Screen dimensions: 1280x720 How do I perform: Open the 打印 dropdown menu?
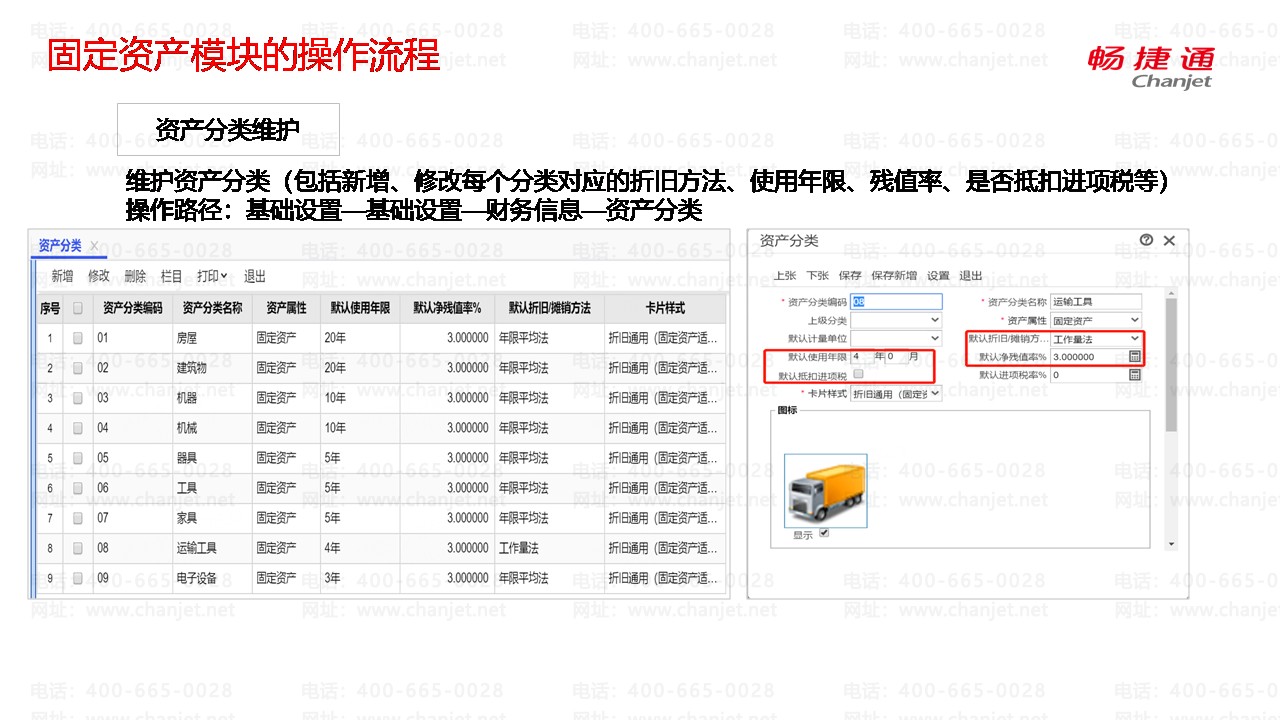pyautogui.click(x=212, y=276)
